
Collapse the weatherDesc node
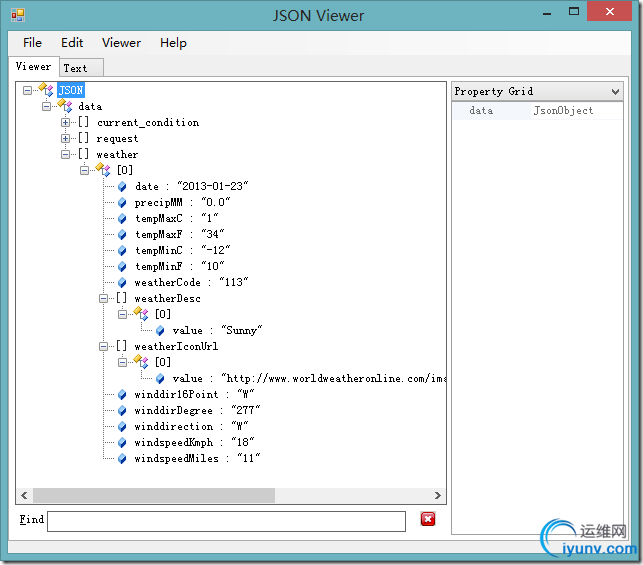coord(104,299)
